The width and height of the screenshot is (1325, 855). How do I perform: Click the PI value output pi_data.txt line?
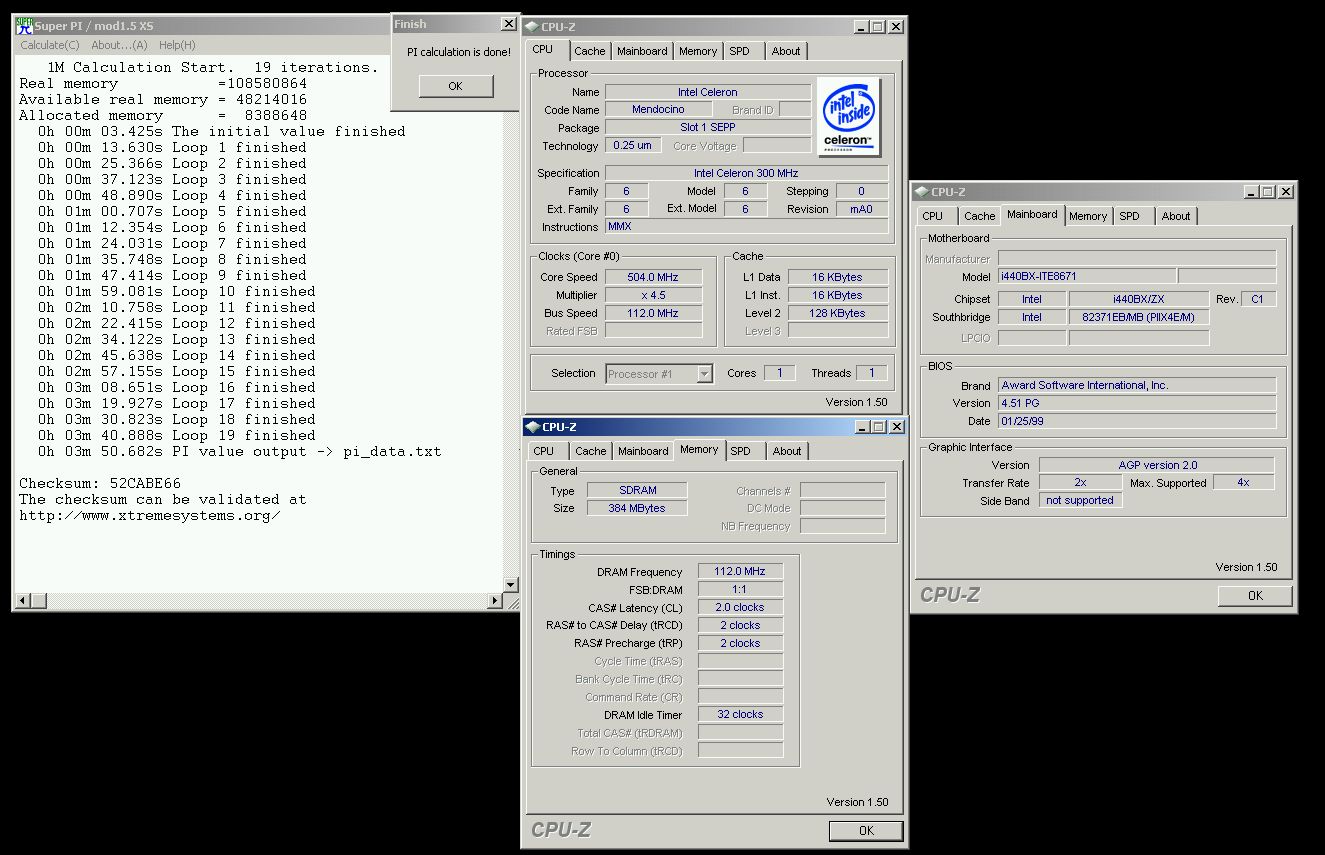[x=240, y=451]
